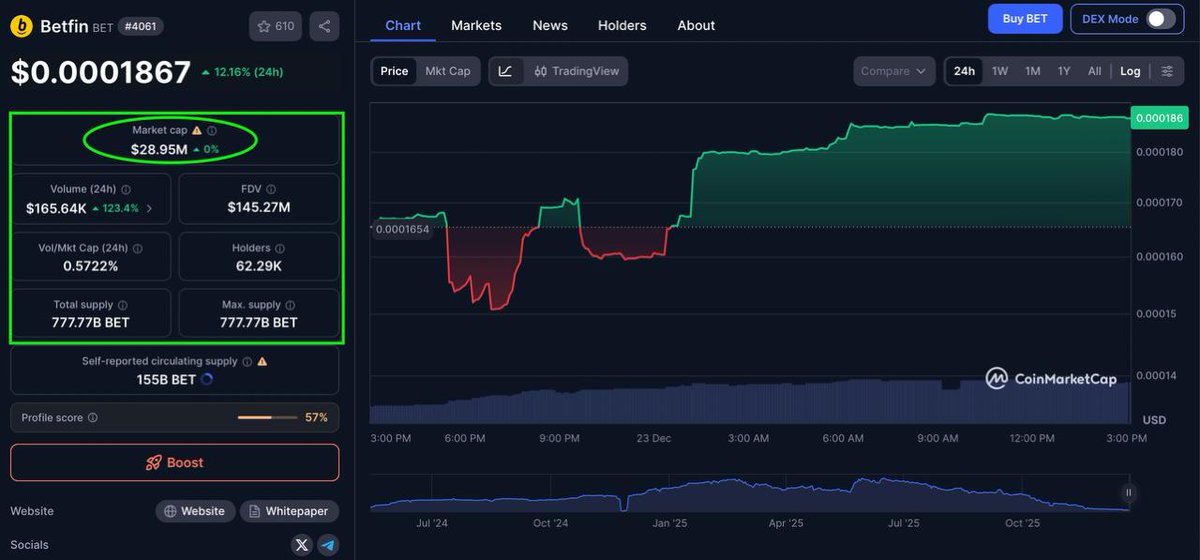Select All time range
Viewport: 1200px width, 560px height.
point(1095,71)
